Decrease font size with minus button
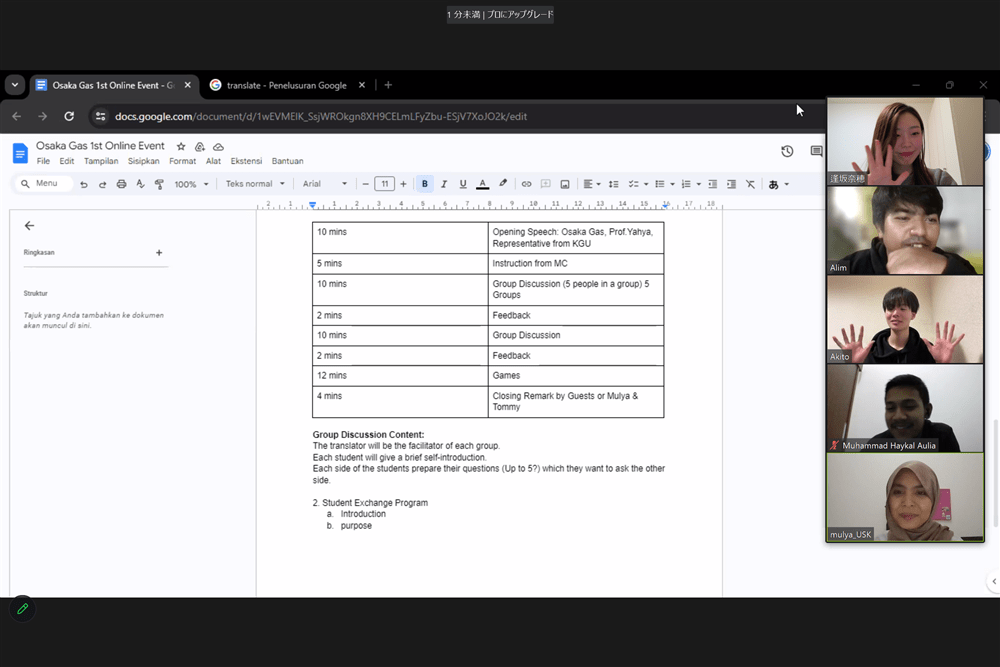 [x=365, y=184]
